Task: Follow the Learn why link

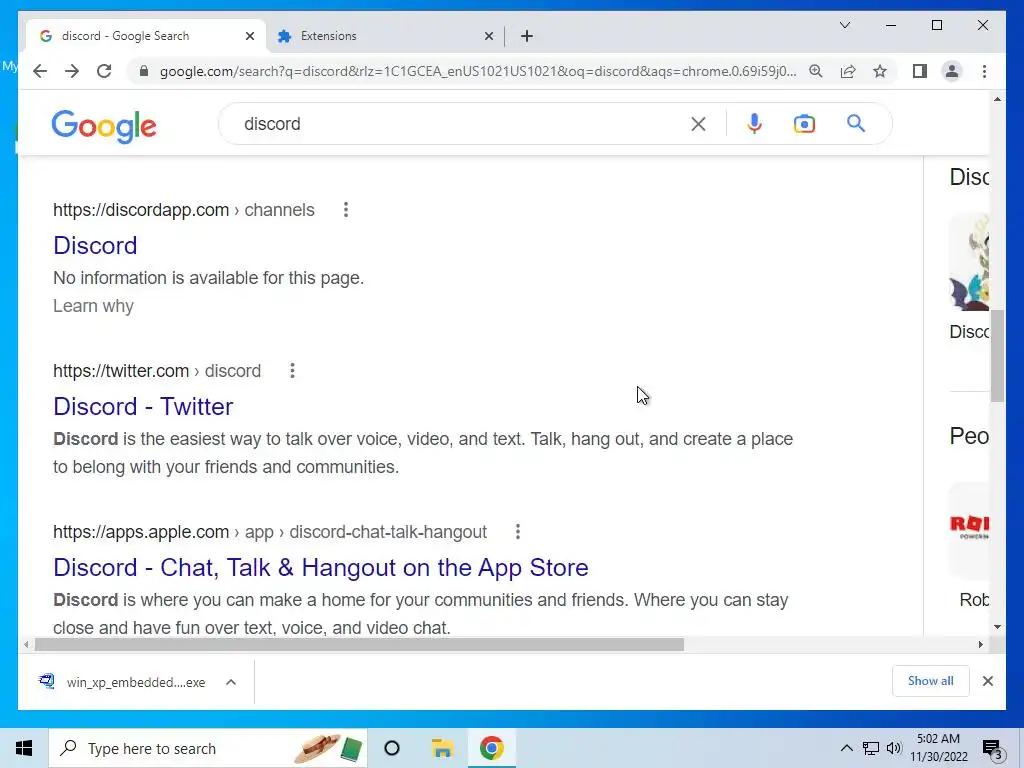Action: pos(93,306)
